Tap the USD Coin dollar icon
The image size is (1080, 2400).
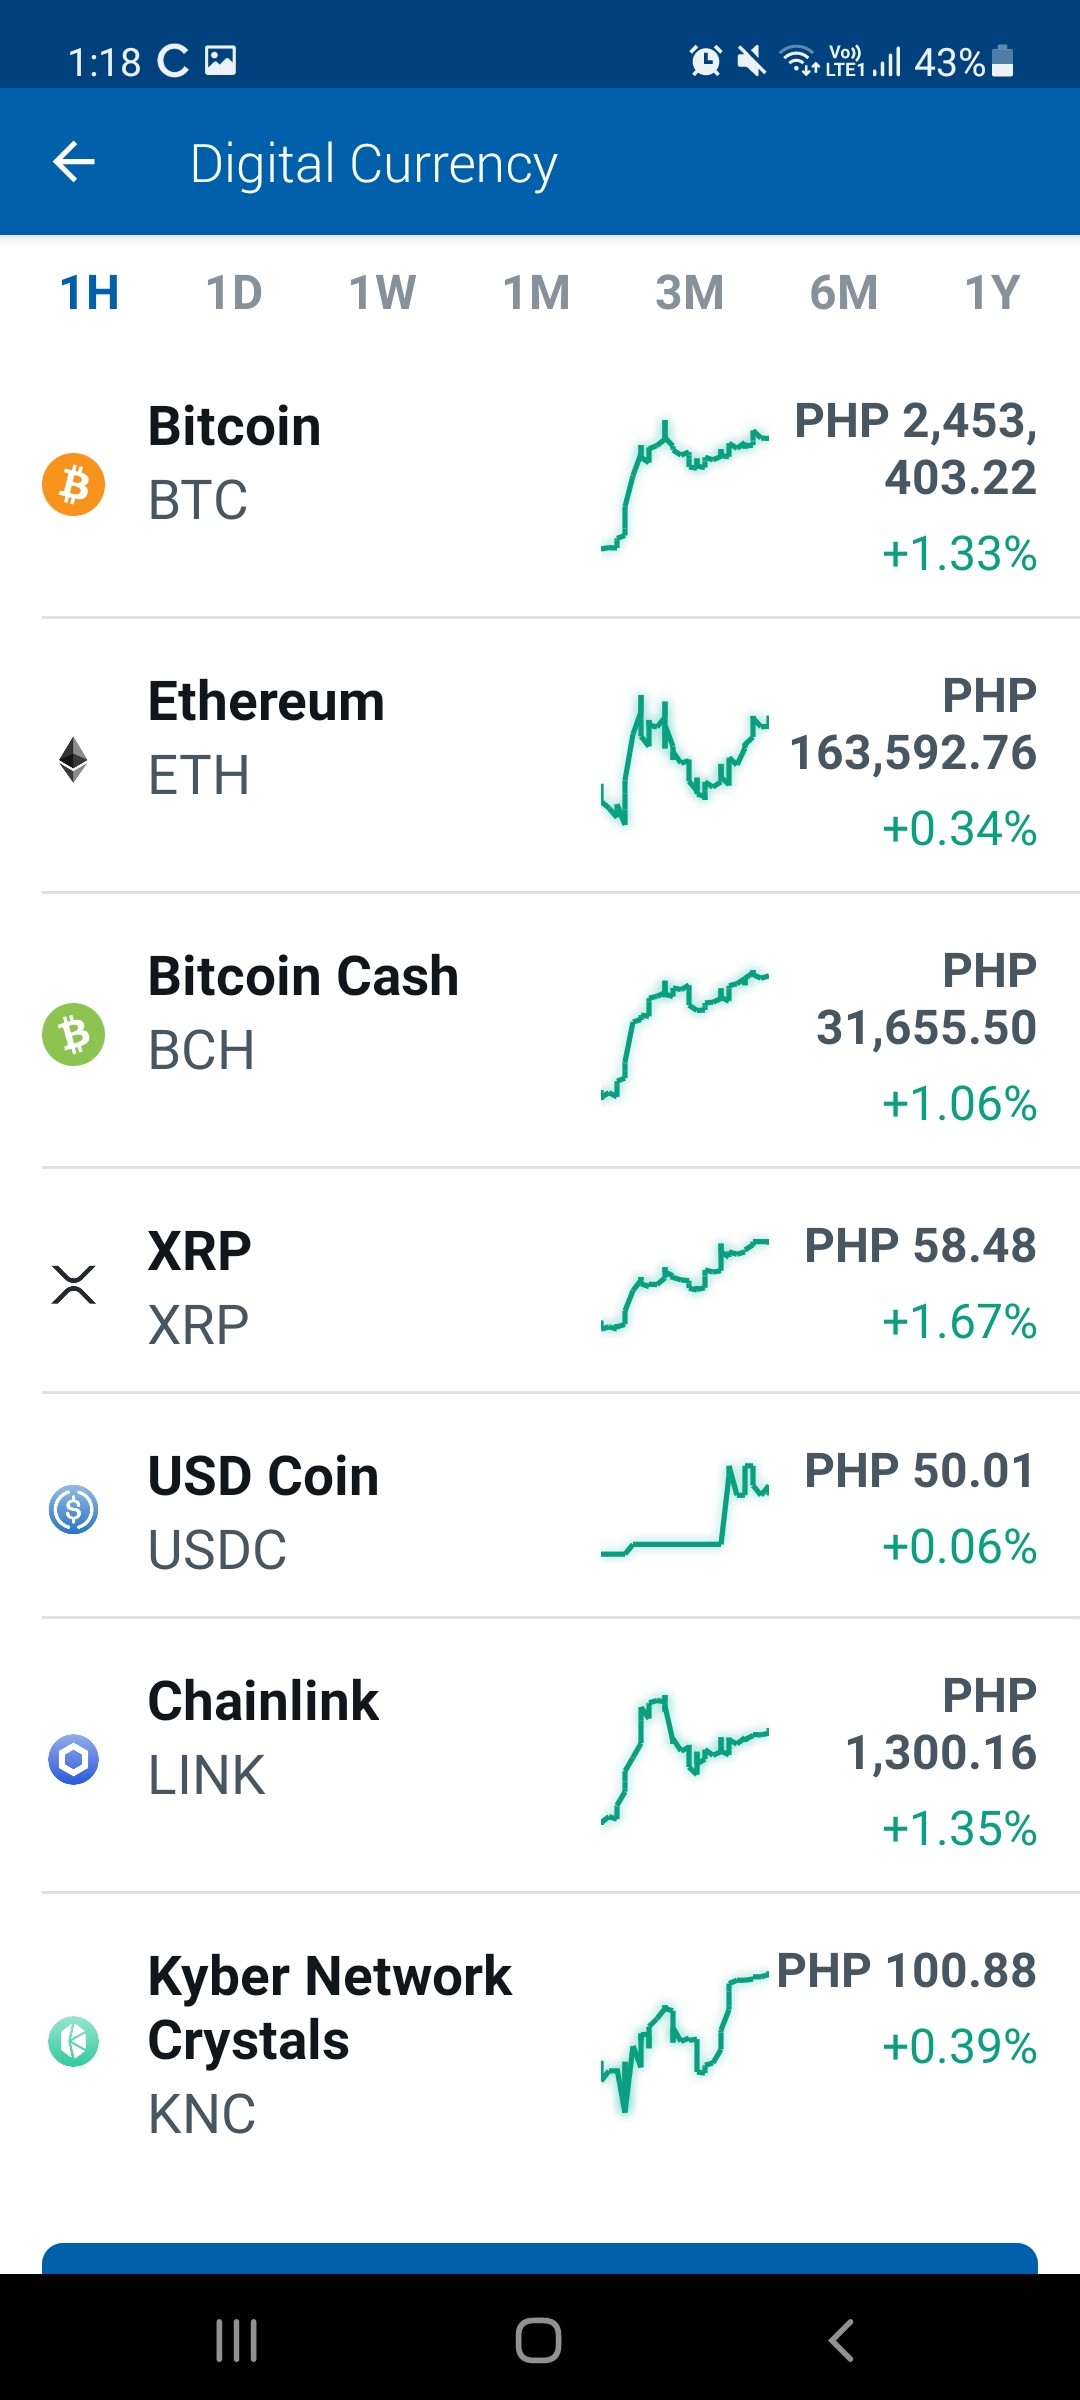click(73, 1509)
